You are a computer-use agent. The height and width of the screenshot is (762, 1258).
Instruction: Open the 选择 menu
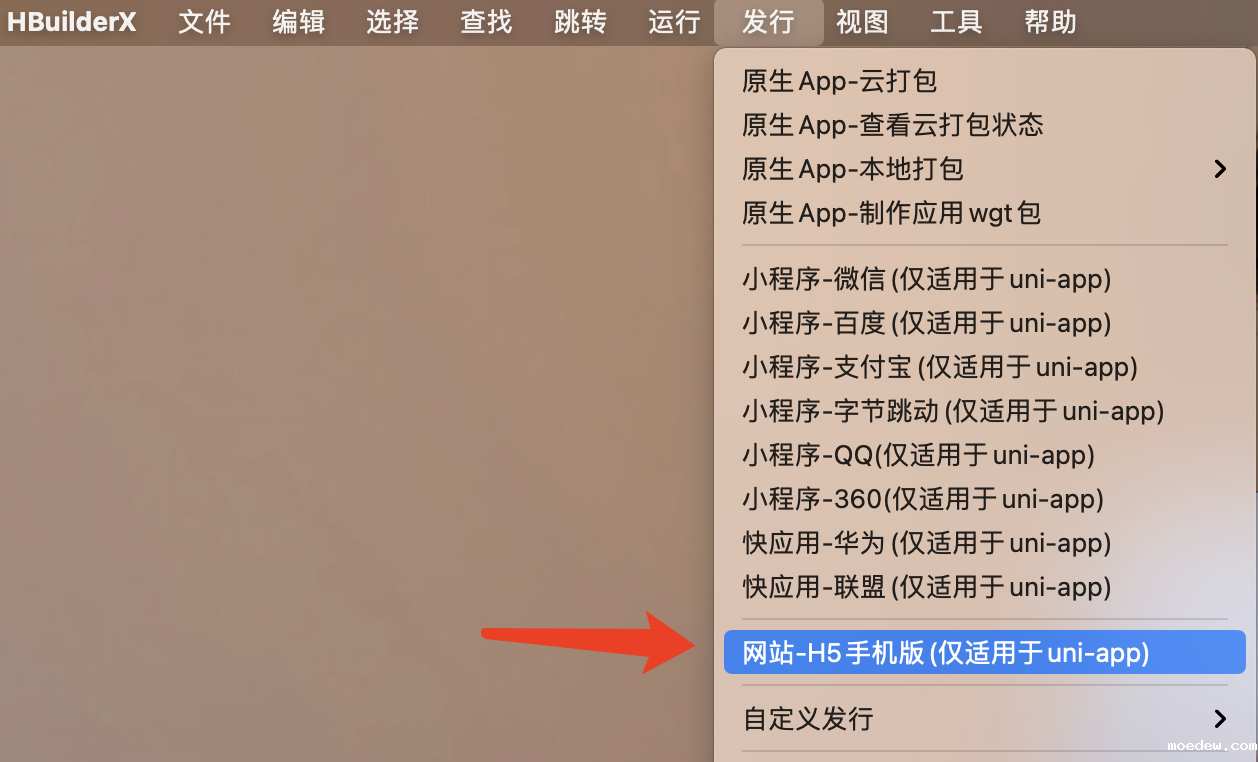click(x=392, y=21)
